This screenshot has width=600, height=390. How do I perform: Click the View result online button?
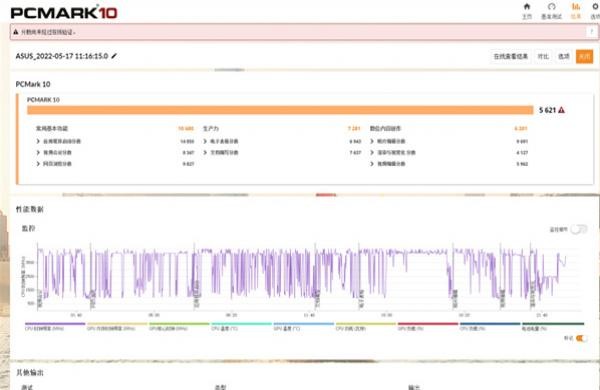(510, 56)
